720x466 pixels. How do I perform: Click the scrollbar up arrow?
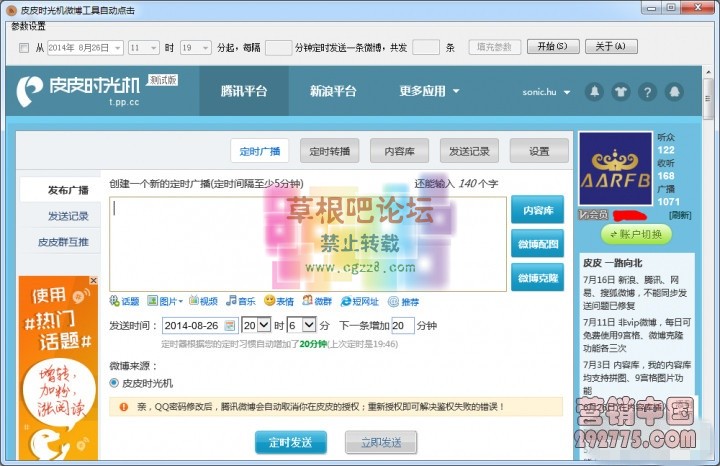[x=708, y=72]
